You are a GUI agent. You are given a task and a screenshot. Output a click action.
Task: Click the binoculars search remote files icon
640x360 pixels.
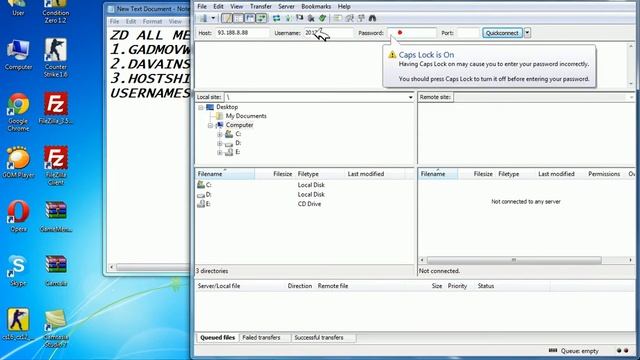[x=372, y=18]
